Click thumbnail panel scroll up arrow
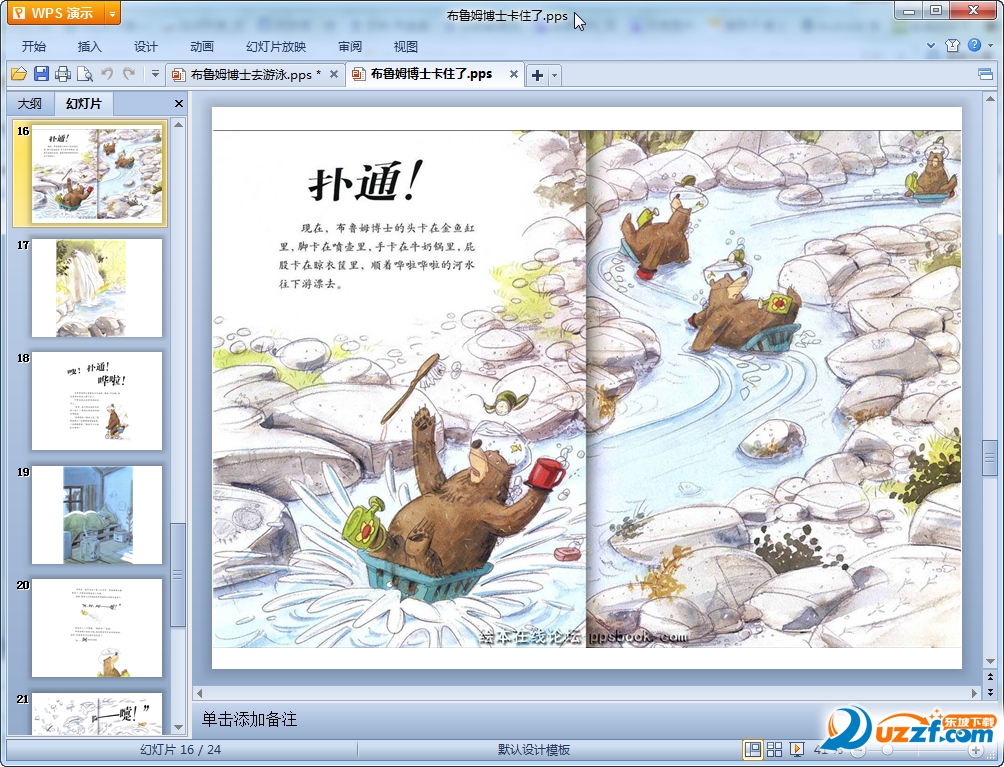1004x767 pixels. point(179,125)
